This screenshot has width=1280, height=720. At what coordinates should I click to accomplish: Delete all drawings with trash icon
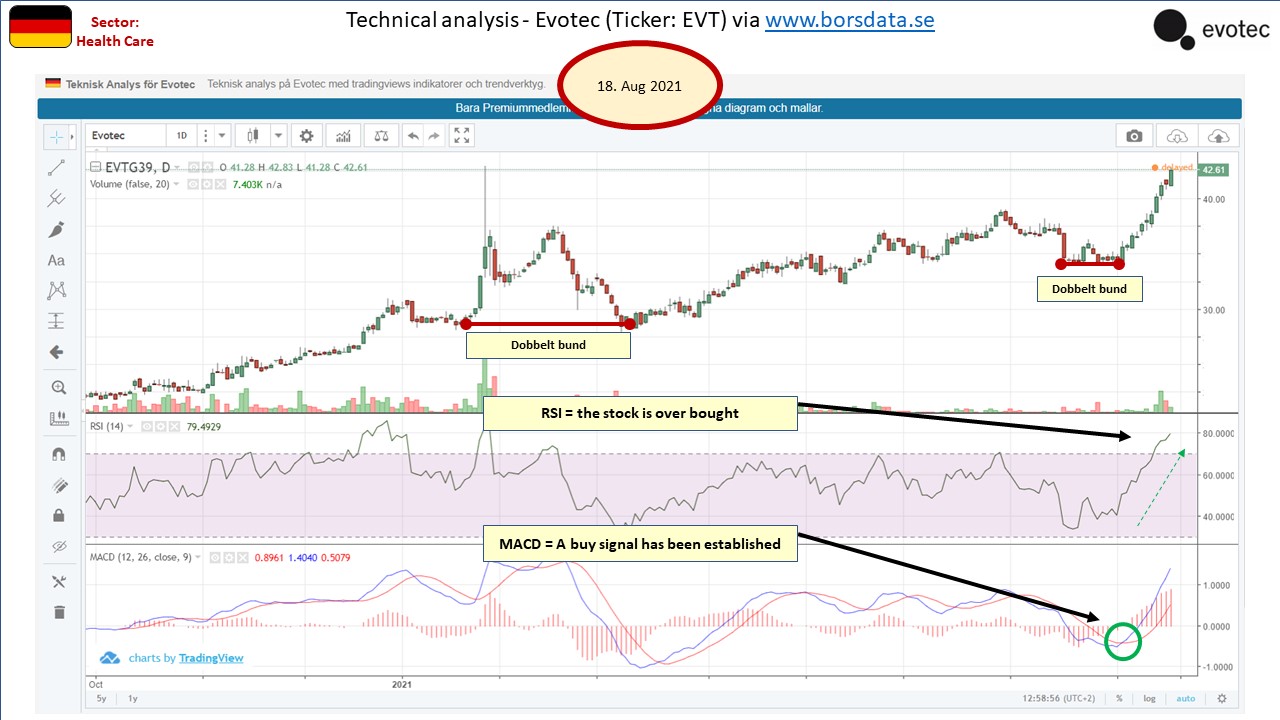click(x=57, y=612)
